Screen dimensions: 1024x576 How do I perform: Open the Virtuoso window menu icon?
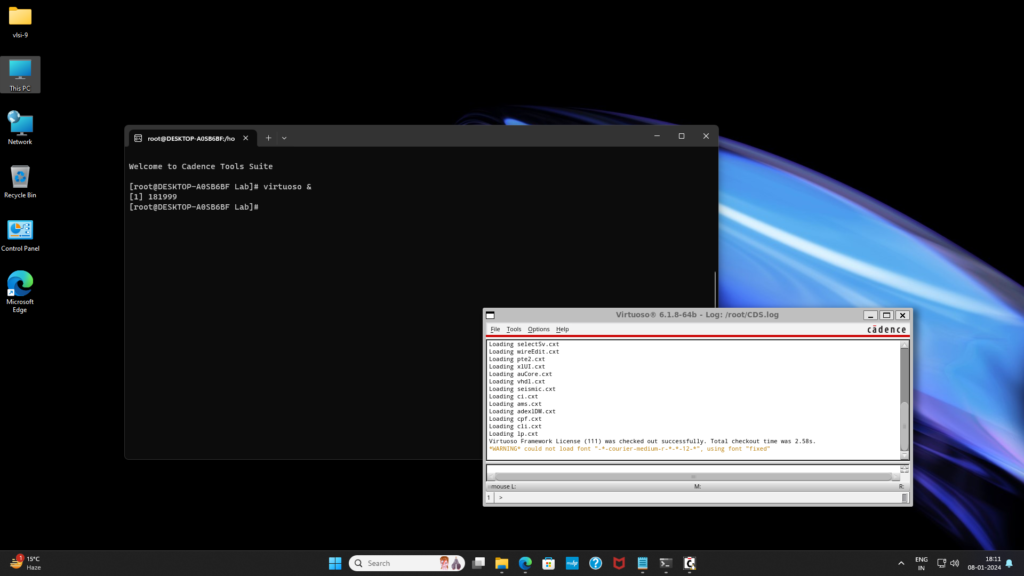[x=490, y=315]
